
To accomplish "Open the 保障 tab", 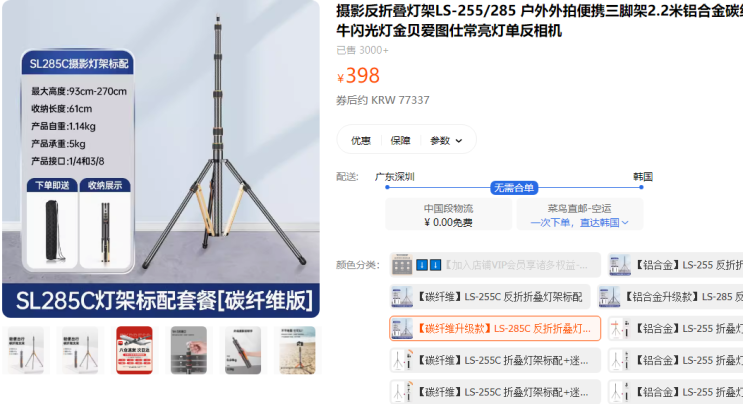I will (x=400, y=141).
